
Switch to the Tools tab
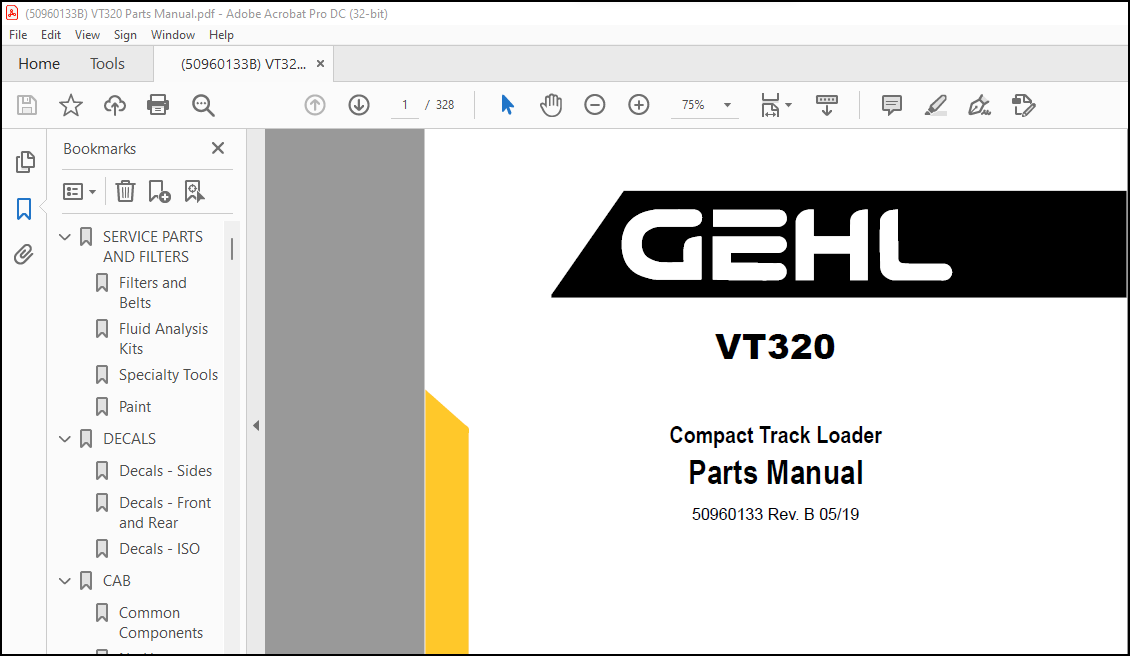pos(107,64)
